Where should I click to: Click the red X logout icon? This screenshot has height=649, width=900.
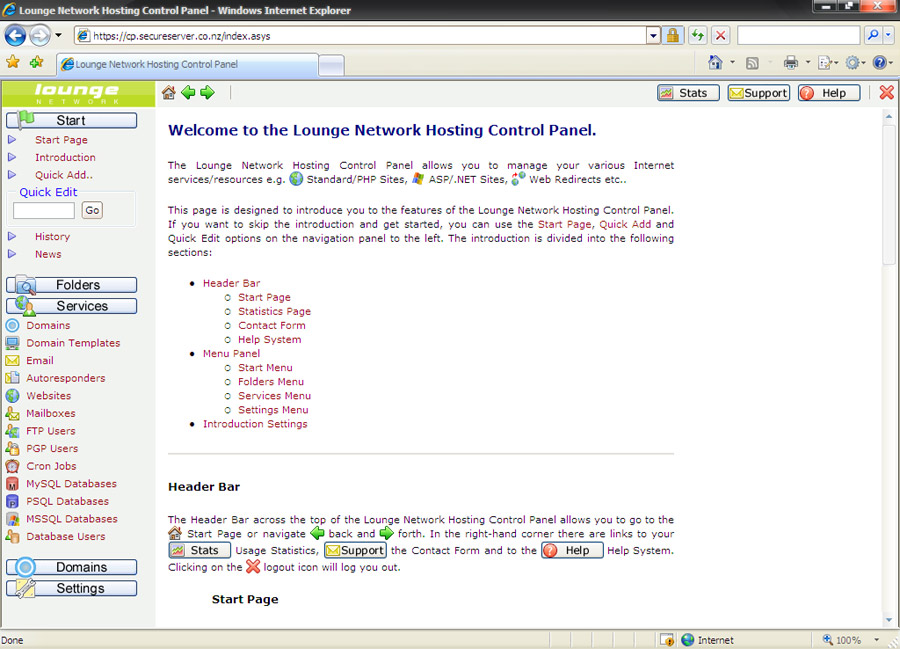pyautogui.click(x=886, y=93)
